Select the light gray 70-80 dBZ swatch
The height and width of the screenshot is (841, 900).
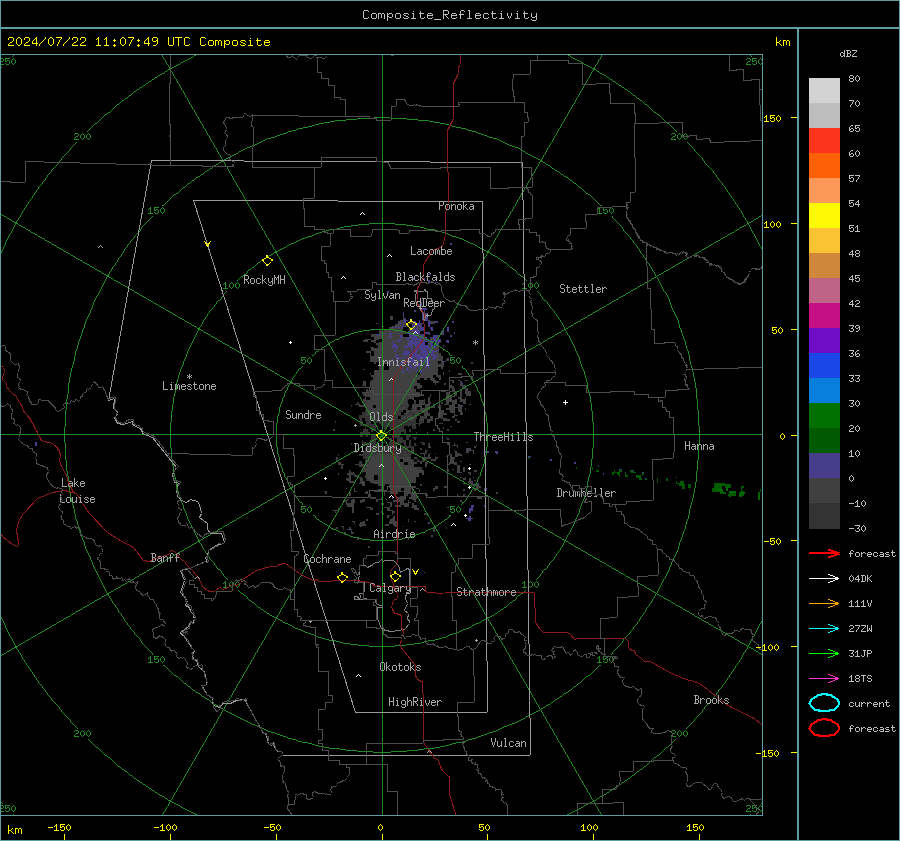coord(824,91)
